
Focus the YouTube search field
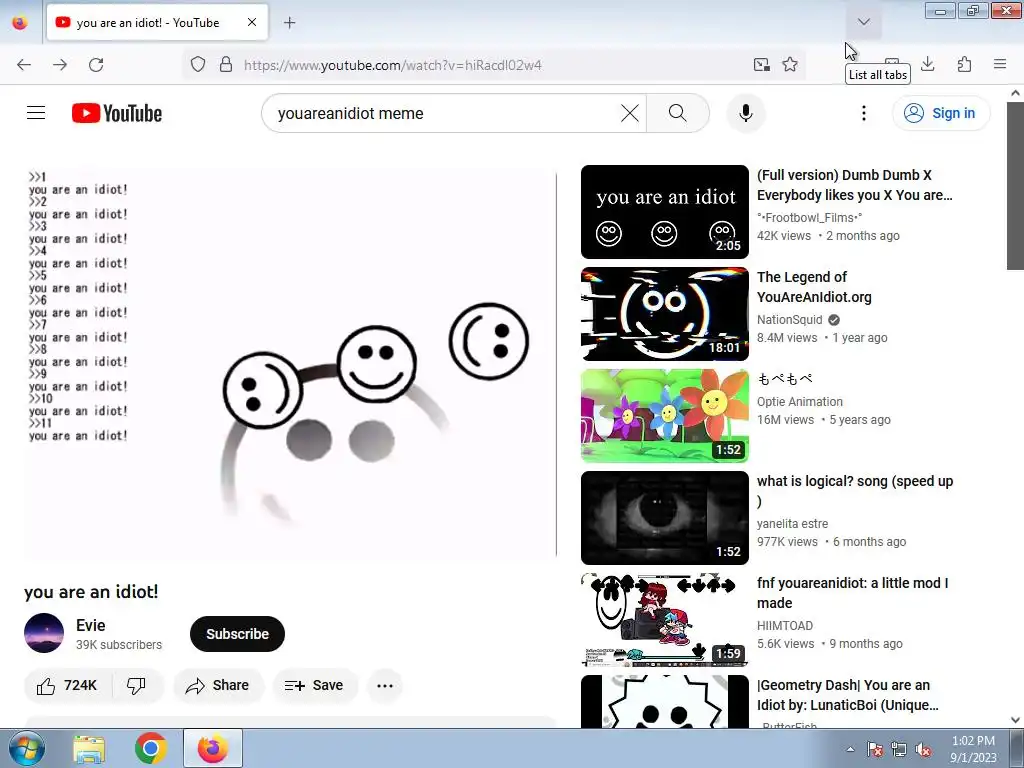pyautogui.click(x=444, y=113)
